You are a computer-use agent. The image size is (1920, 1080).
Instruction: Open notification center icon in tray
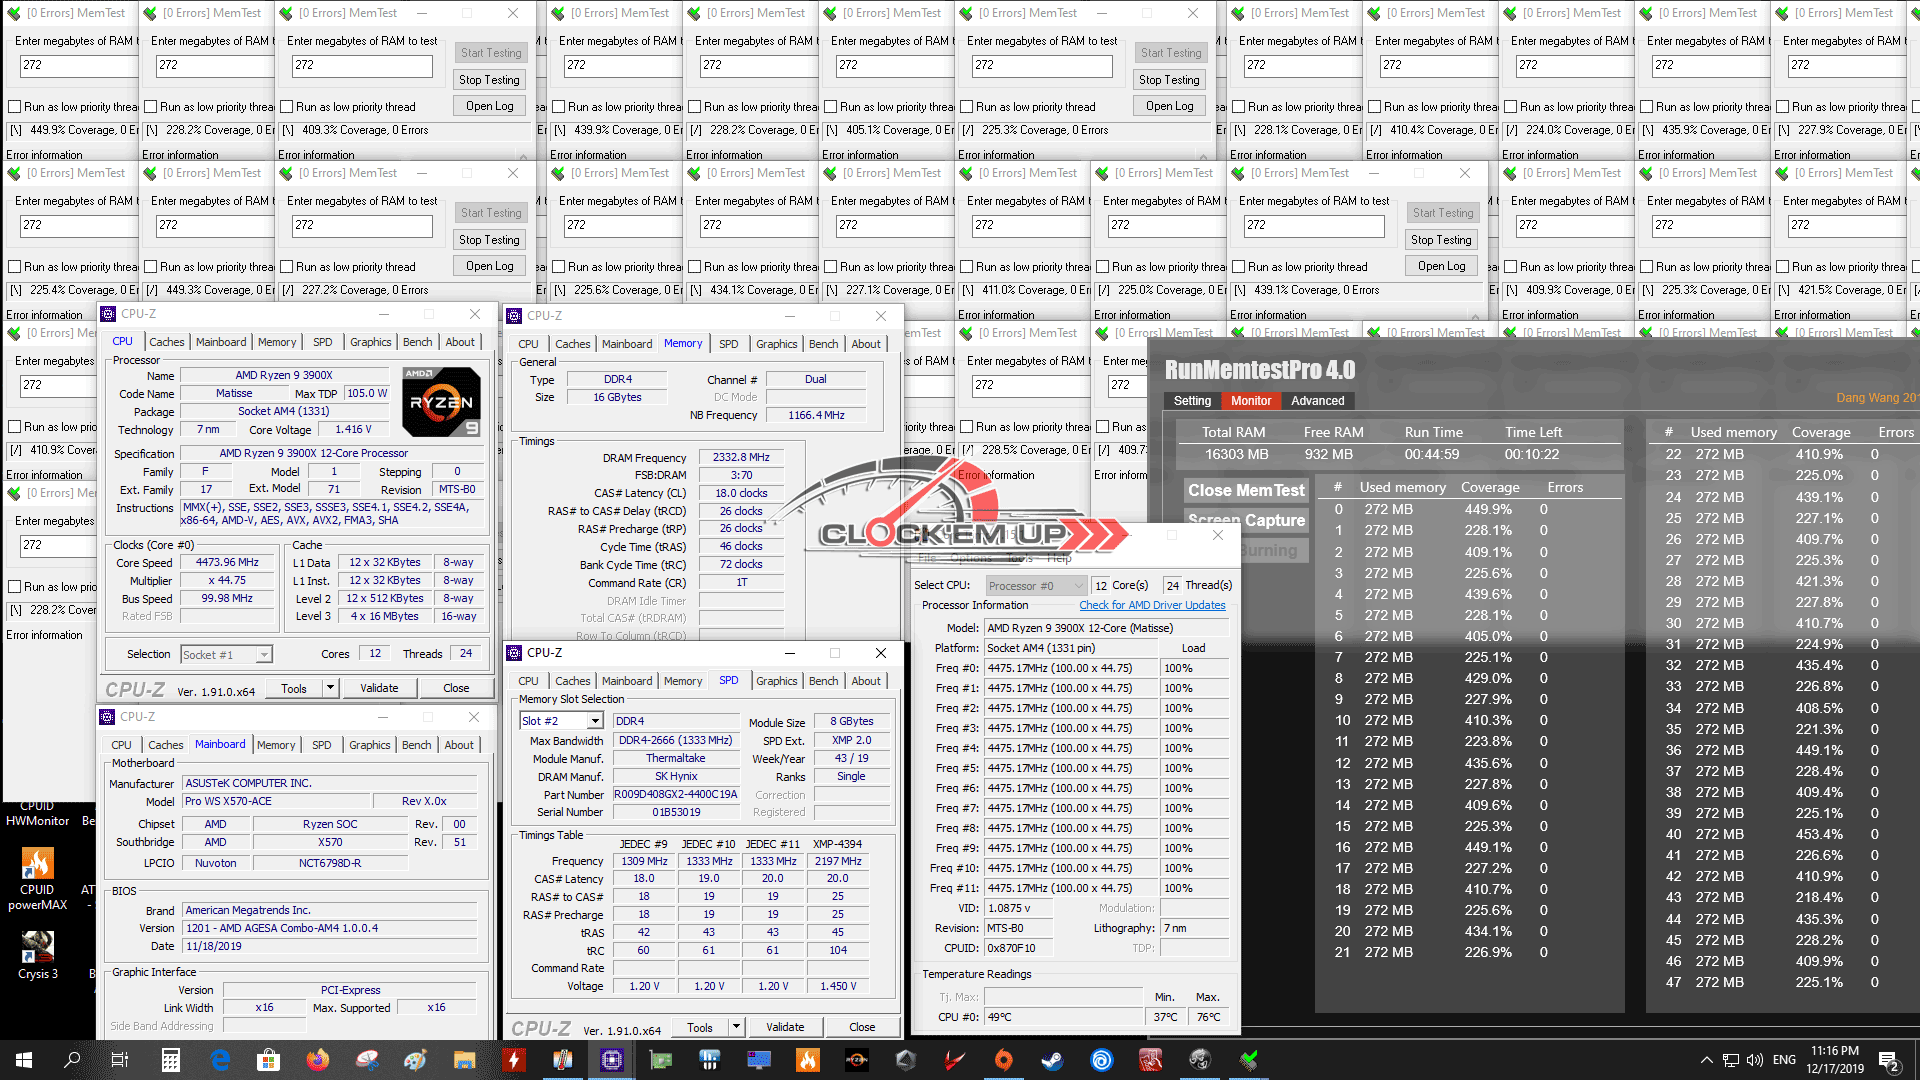(x=1889, y=1061)
